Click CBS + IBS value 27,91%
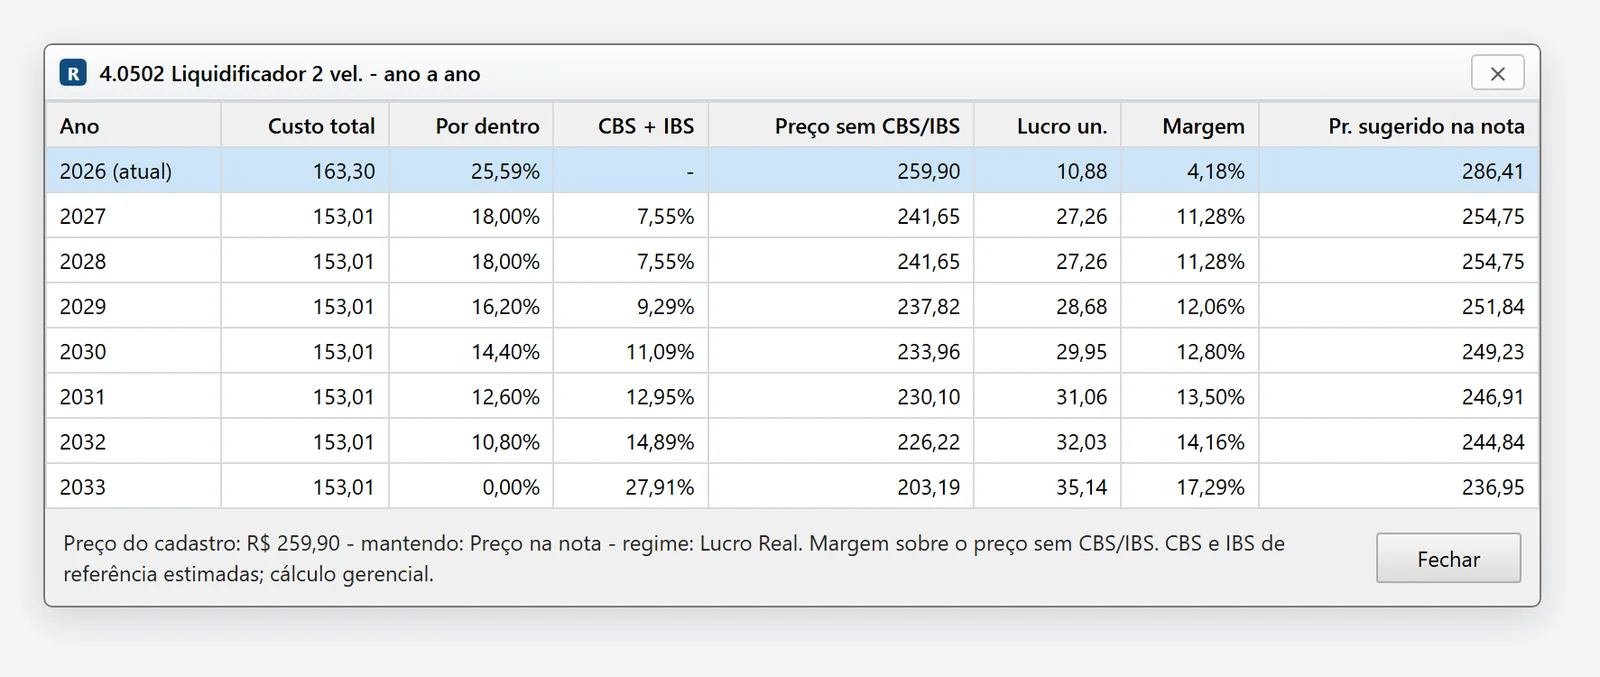 point(660,486)
